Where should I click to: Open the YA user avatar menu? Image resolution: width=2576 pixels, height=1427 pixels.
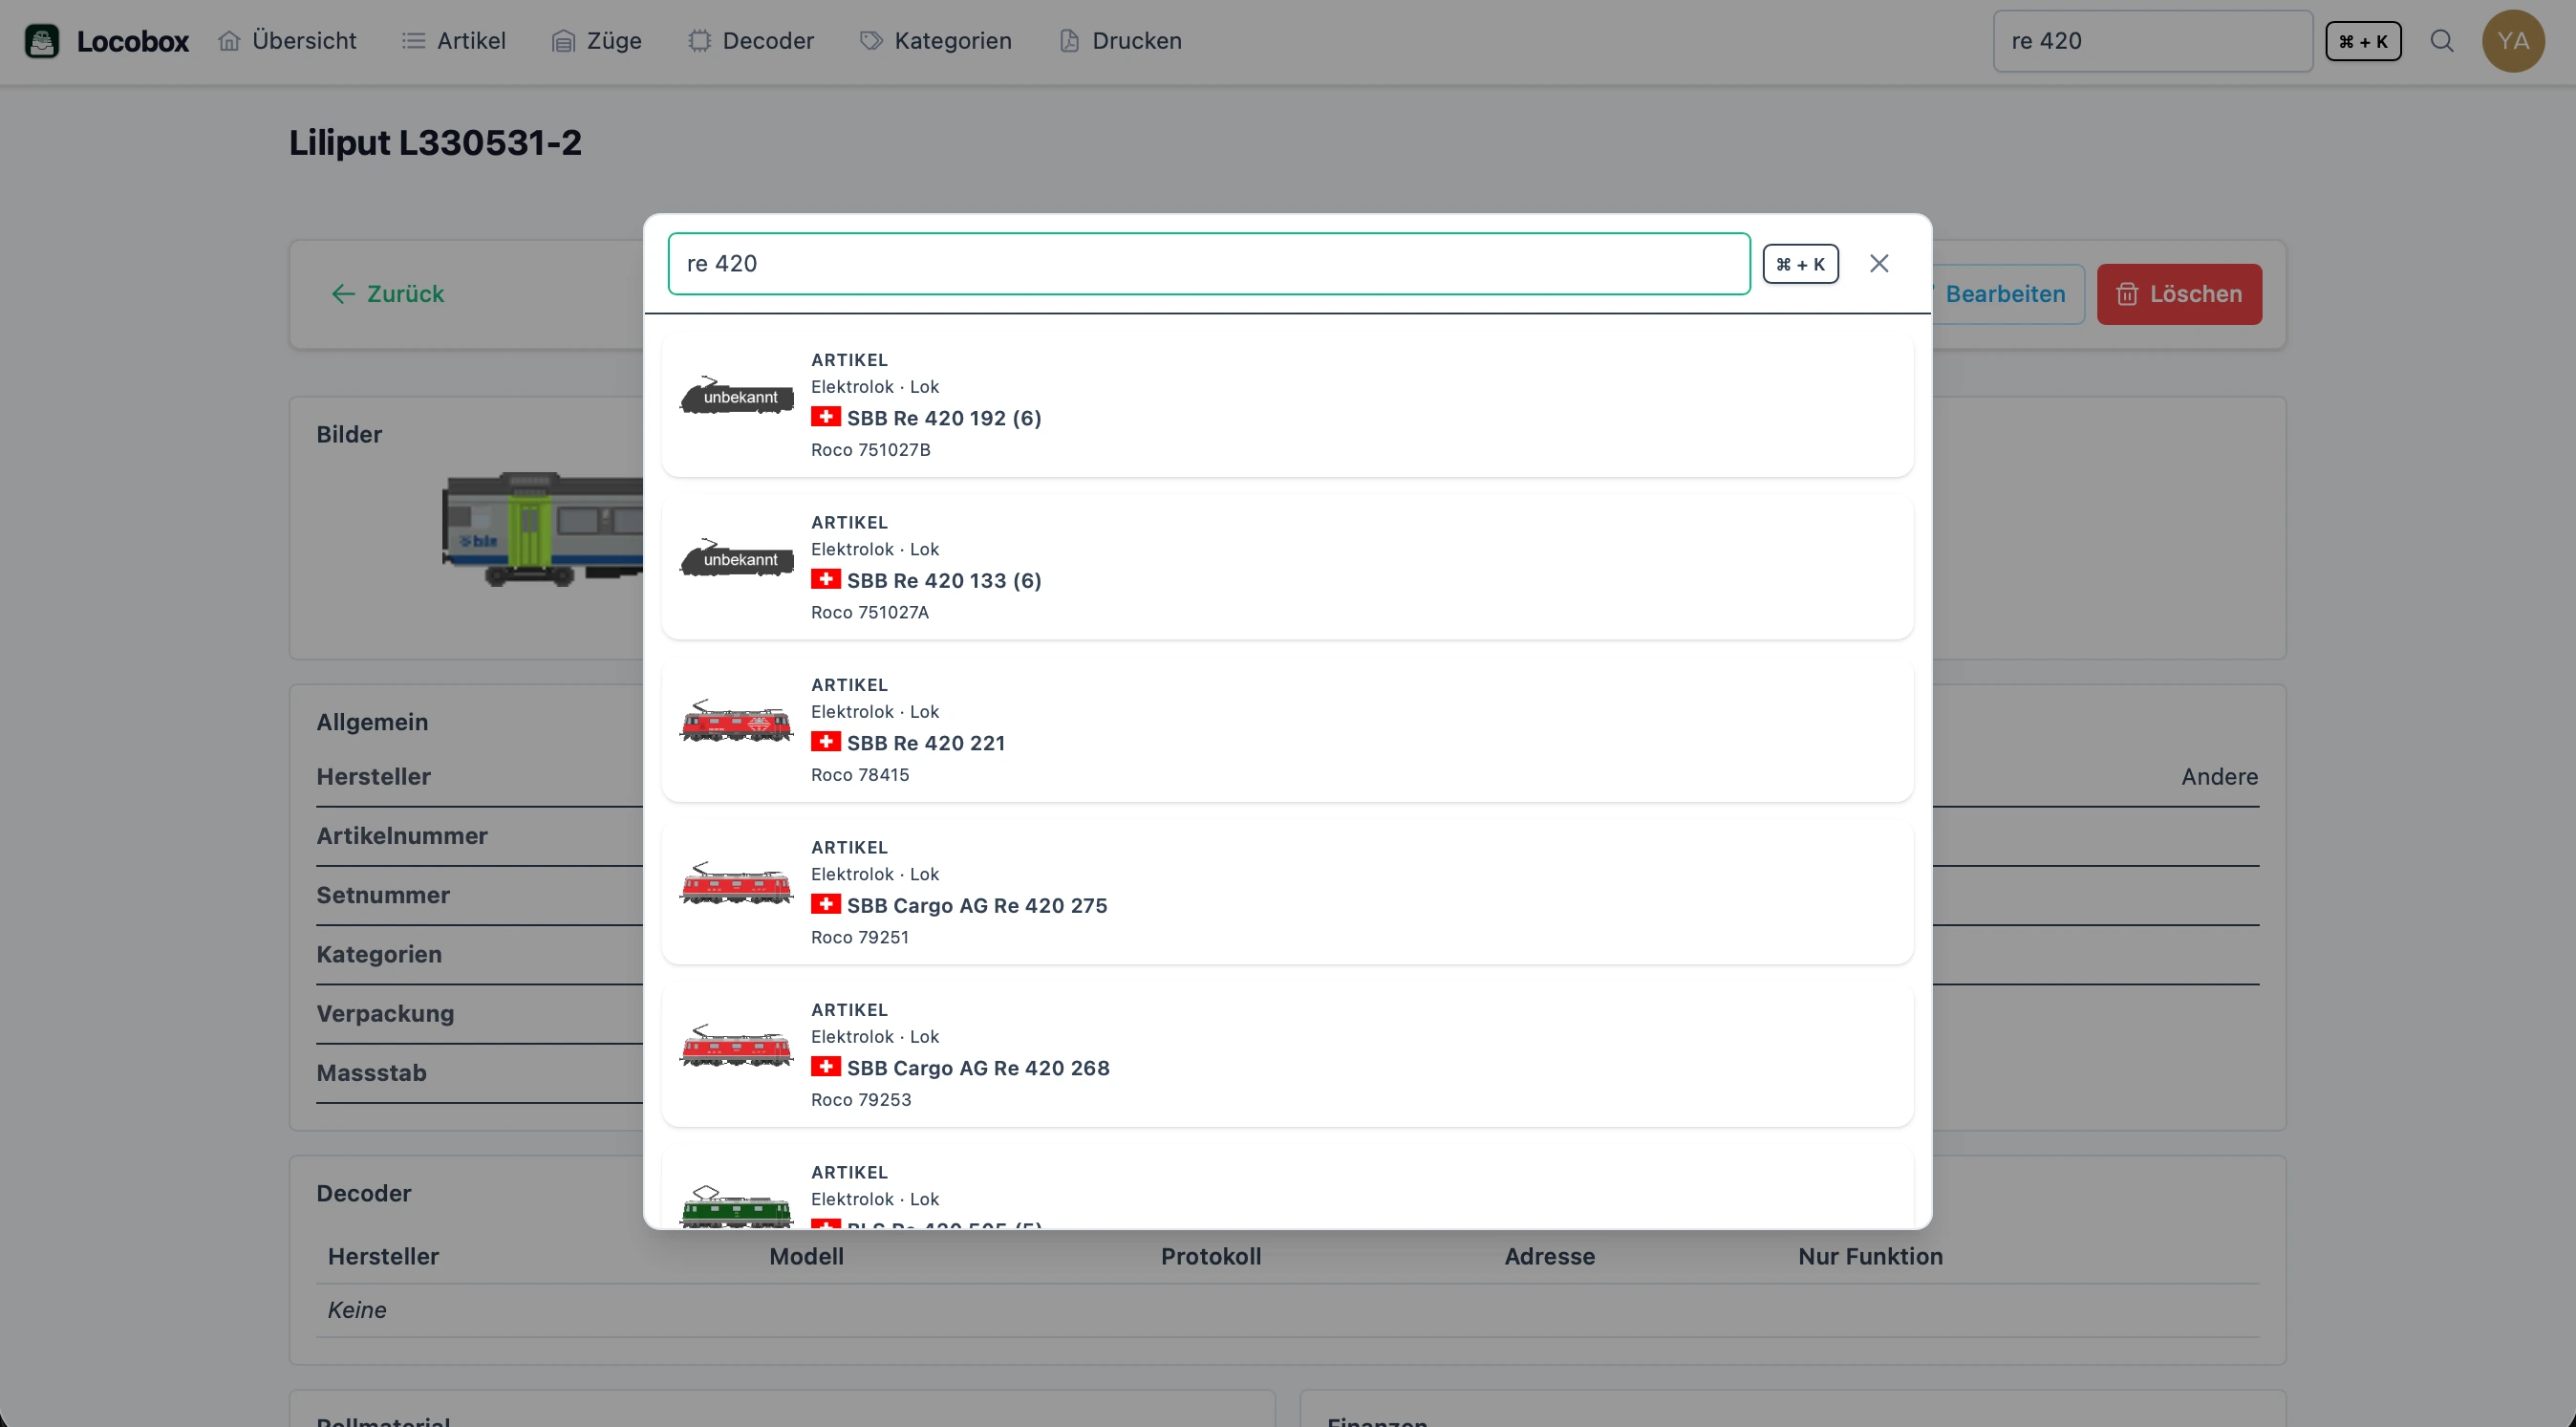[2513, 41]
